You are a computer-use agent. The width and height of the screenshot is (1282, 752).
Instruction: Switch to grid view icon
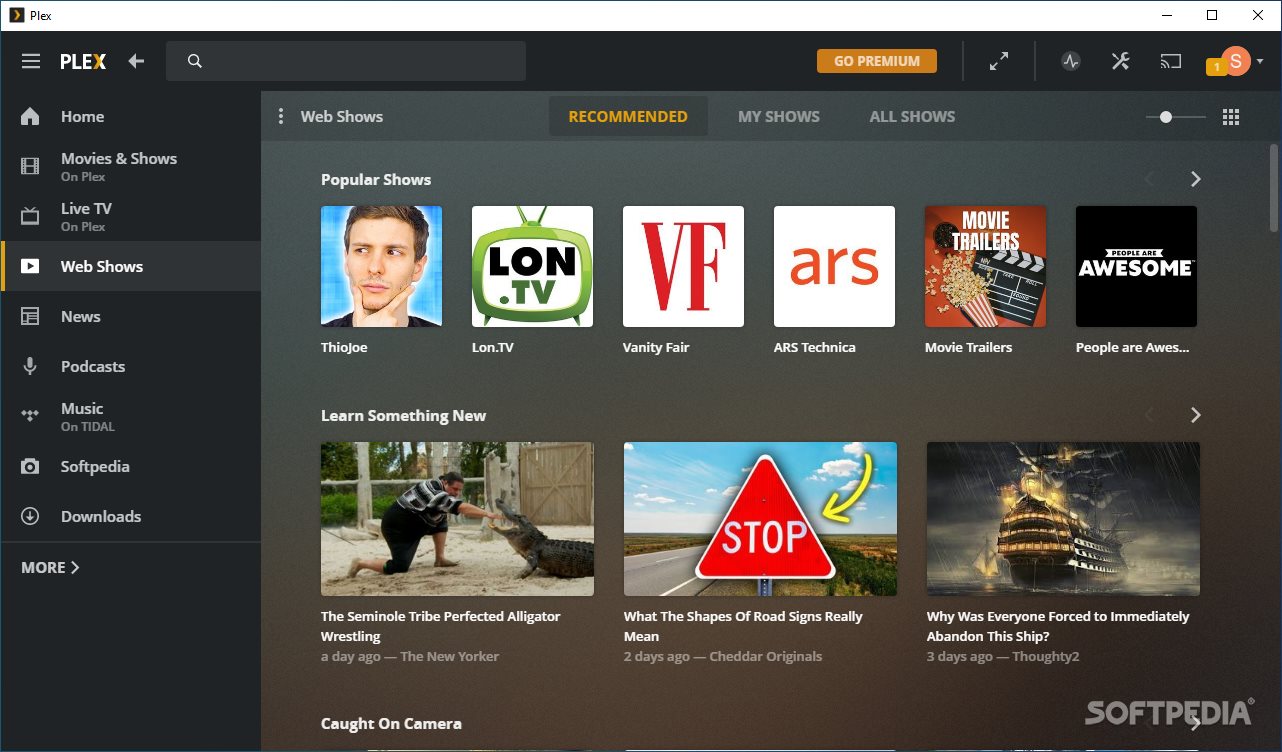click(1231, 117)
